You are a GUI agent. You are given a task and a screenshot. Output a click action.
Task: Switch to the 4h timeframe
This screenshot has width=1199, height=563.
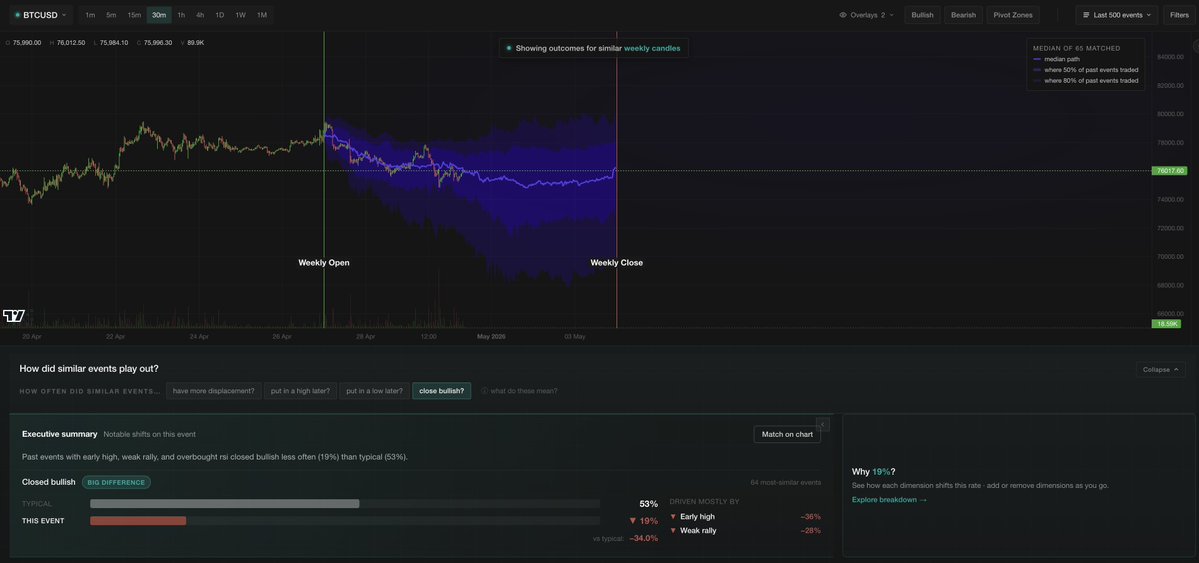(200, 15)
